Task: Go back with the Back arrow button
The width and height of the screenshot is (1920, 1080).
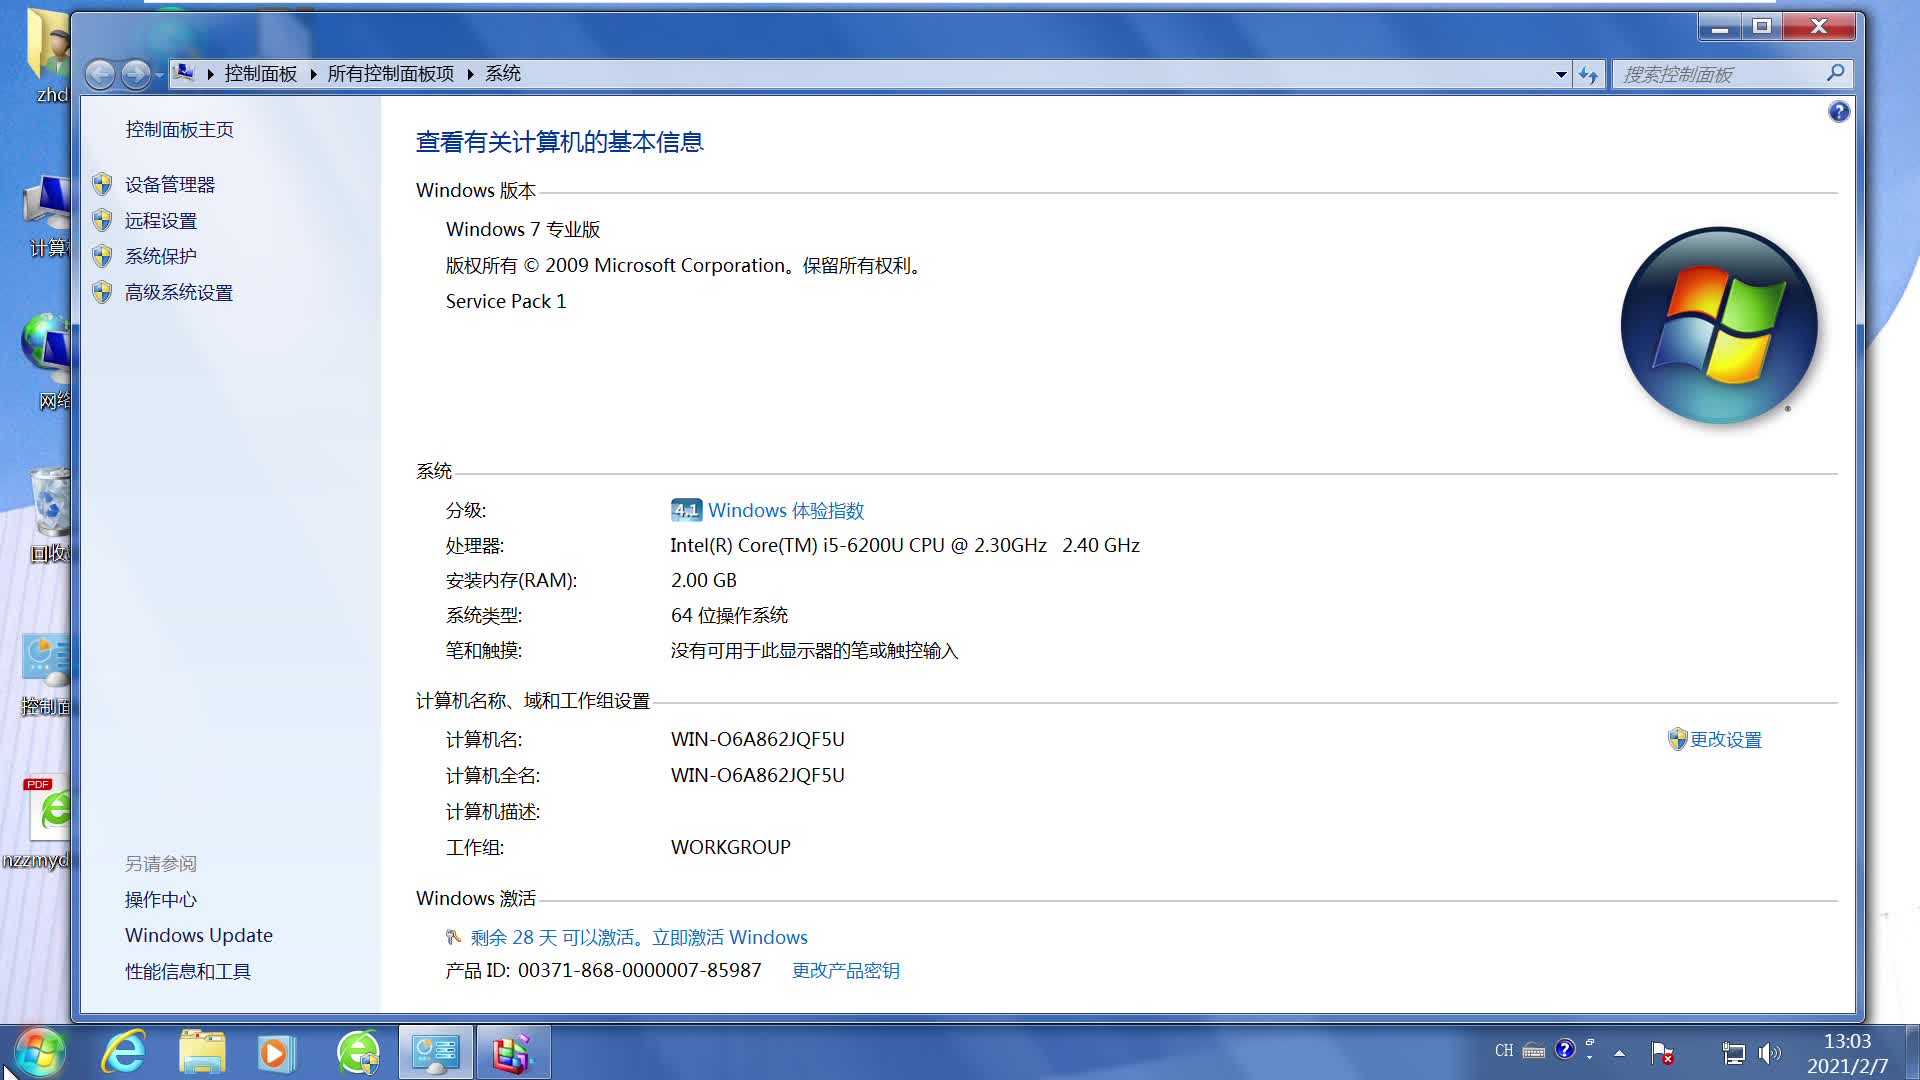Action: coord(100,74)
